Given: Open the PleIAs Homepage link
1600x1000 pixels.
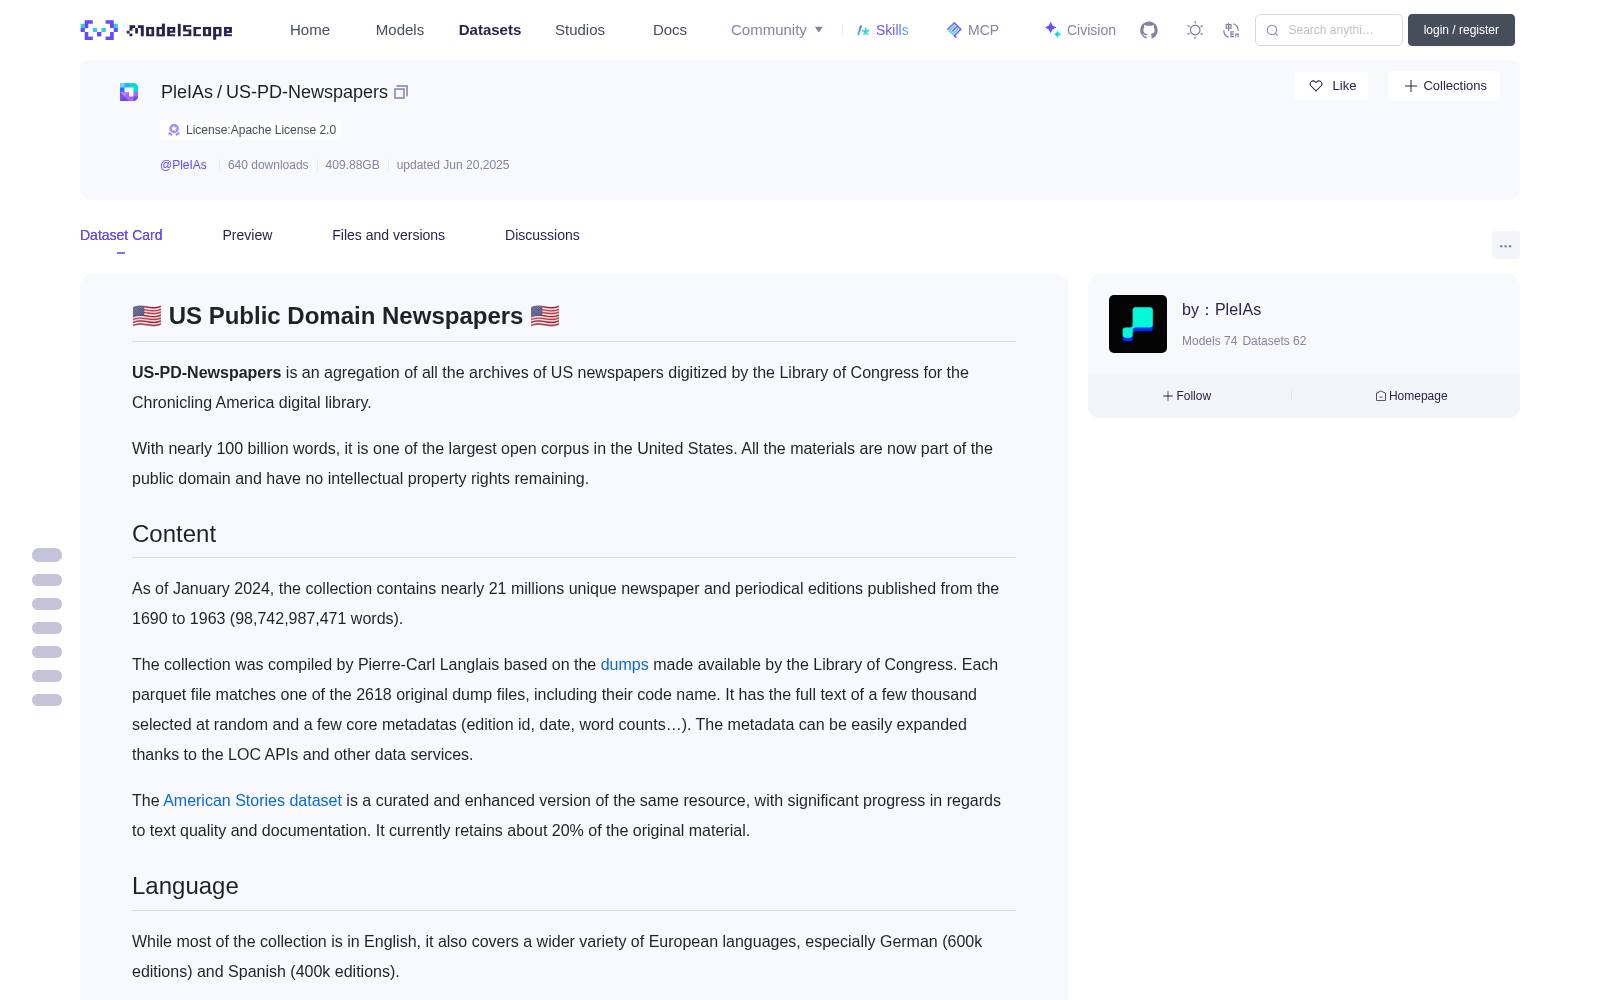Looking at the screenshot, I should click(x=1411, y=396).
